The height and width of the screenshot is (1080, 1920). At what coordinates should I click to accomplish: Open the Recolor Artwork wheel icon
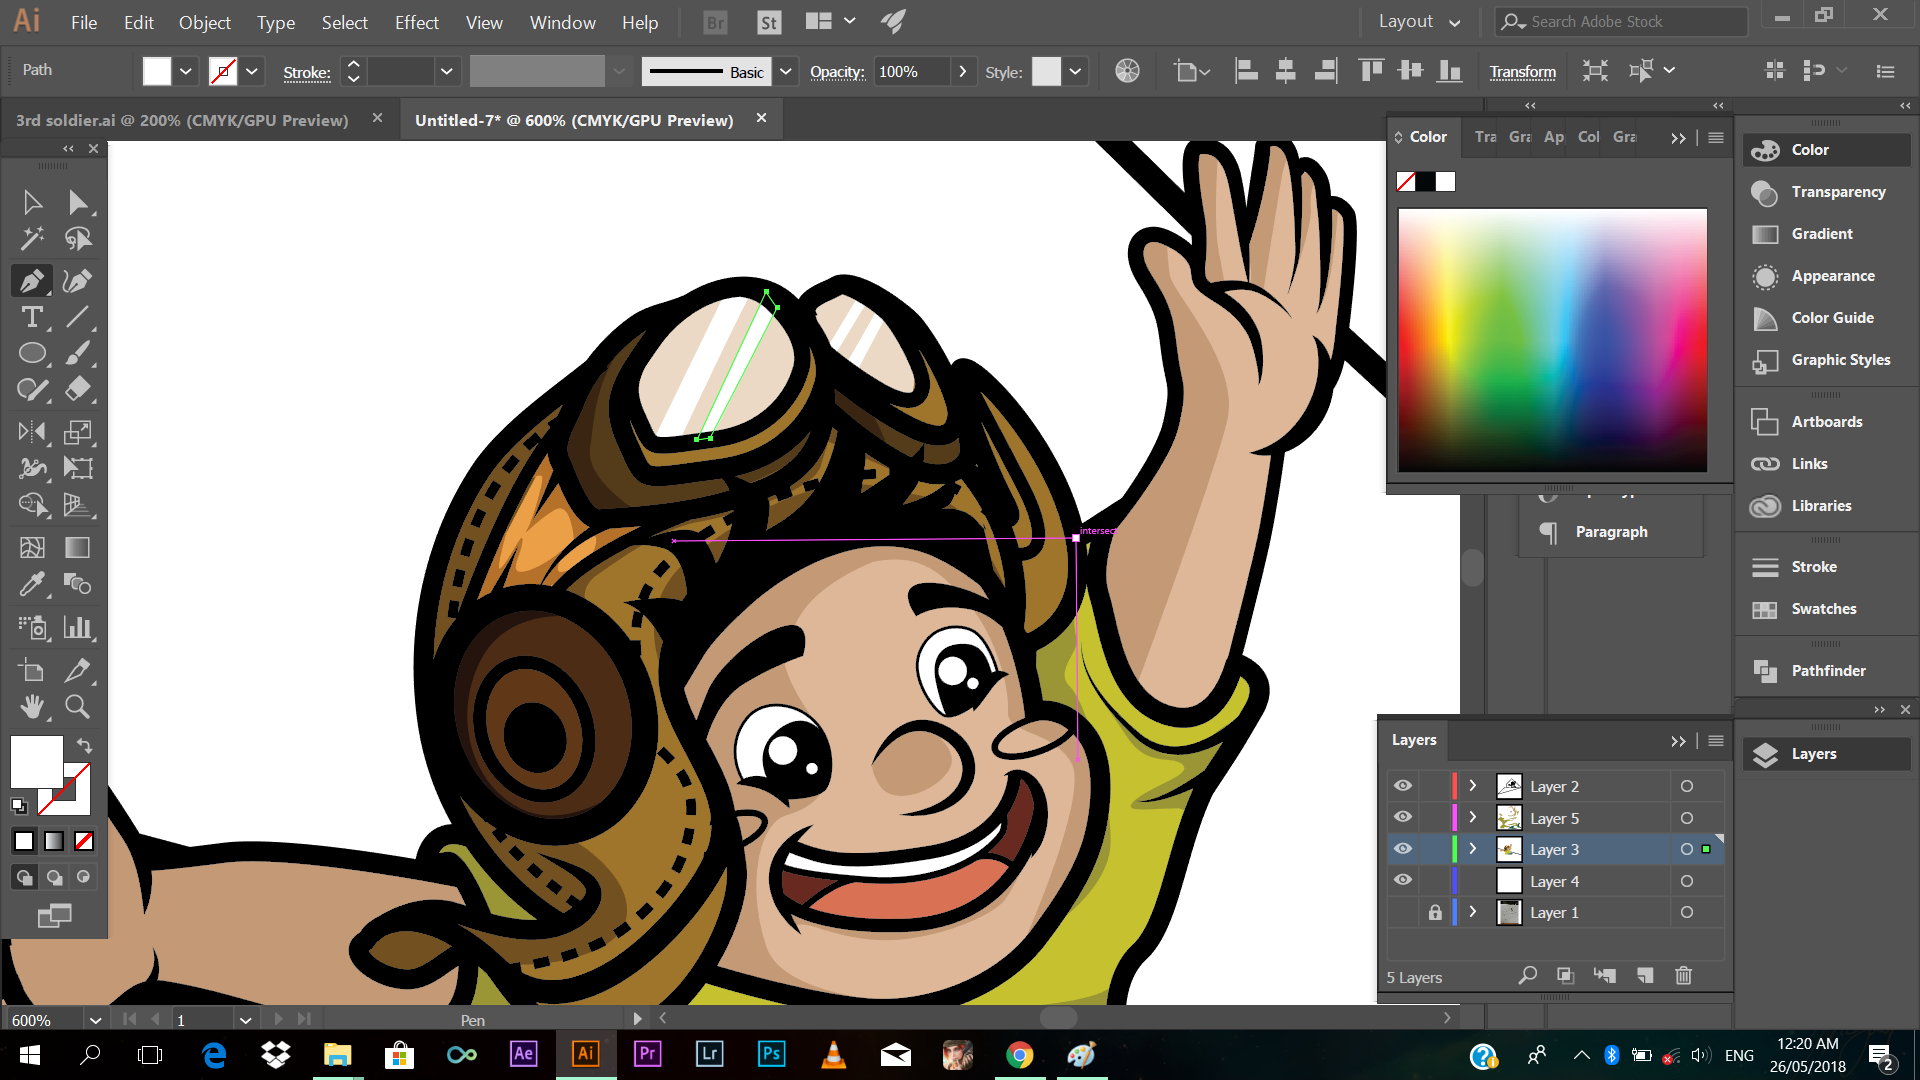(1127, 71)
